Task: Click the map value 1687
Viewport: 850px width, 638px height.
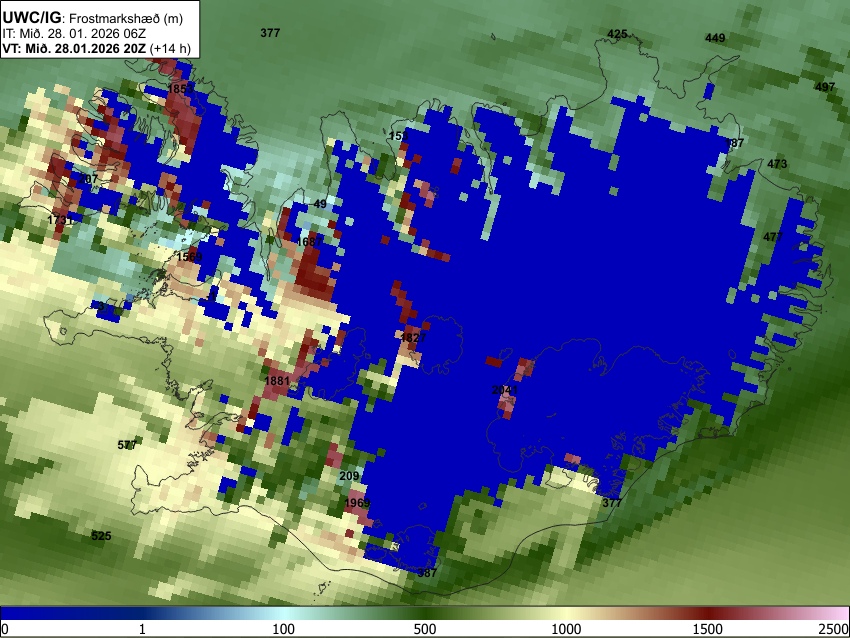Action: pos(309,242)
